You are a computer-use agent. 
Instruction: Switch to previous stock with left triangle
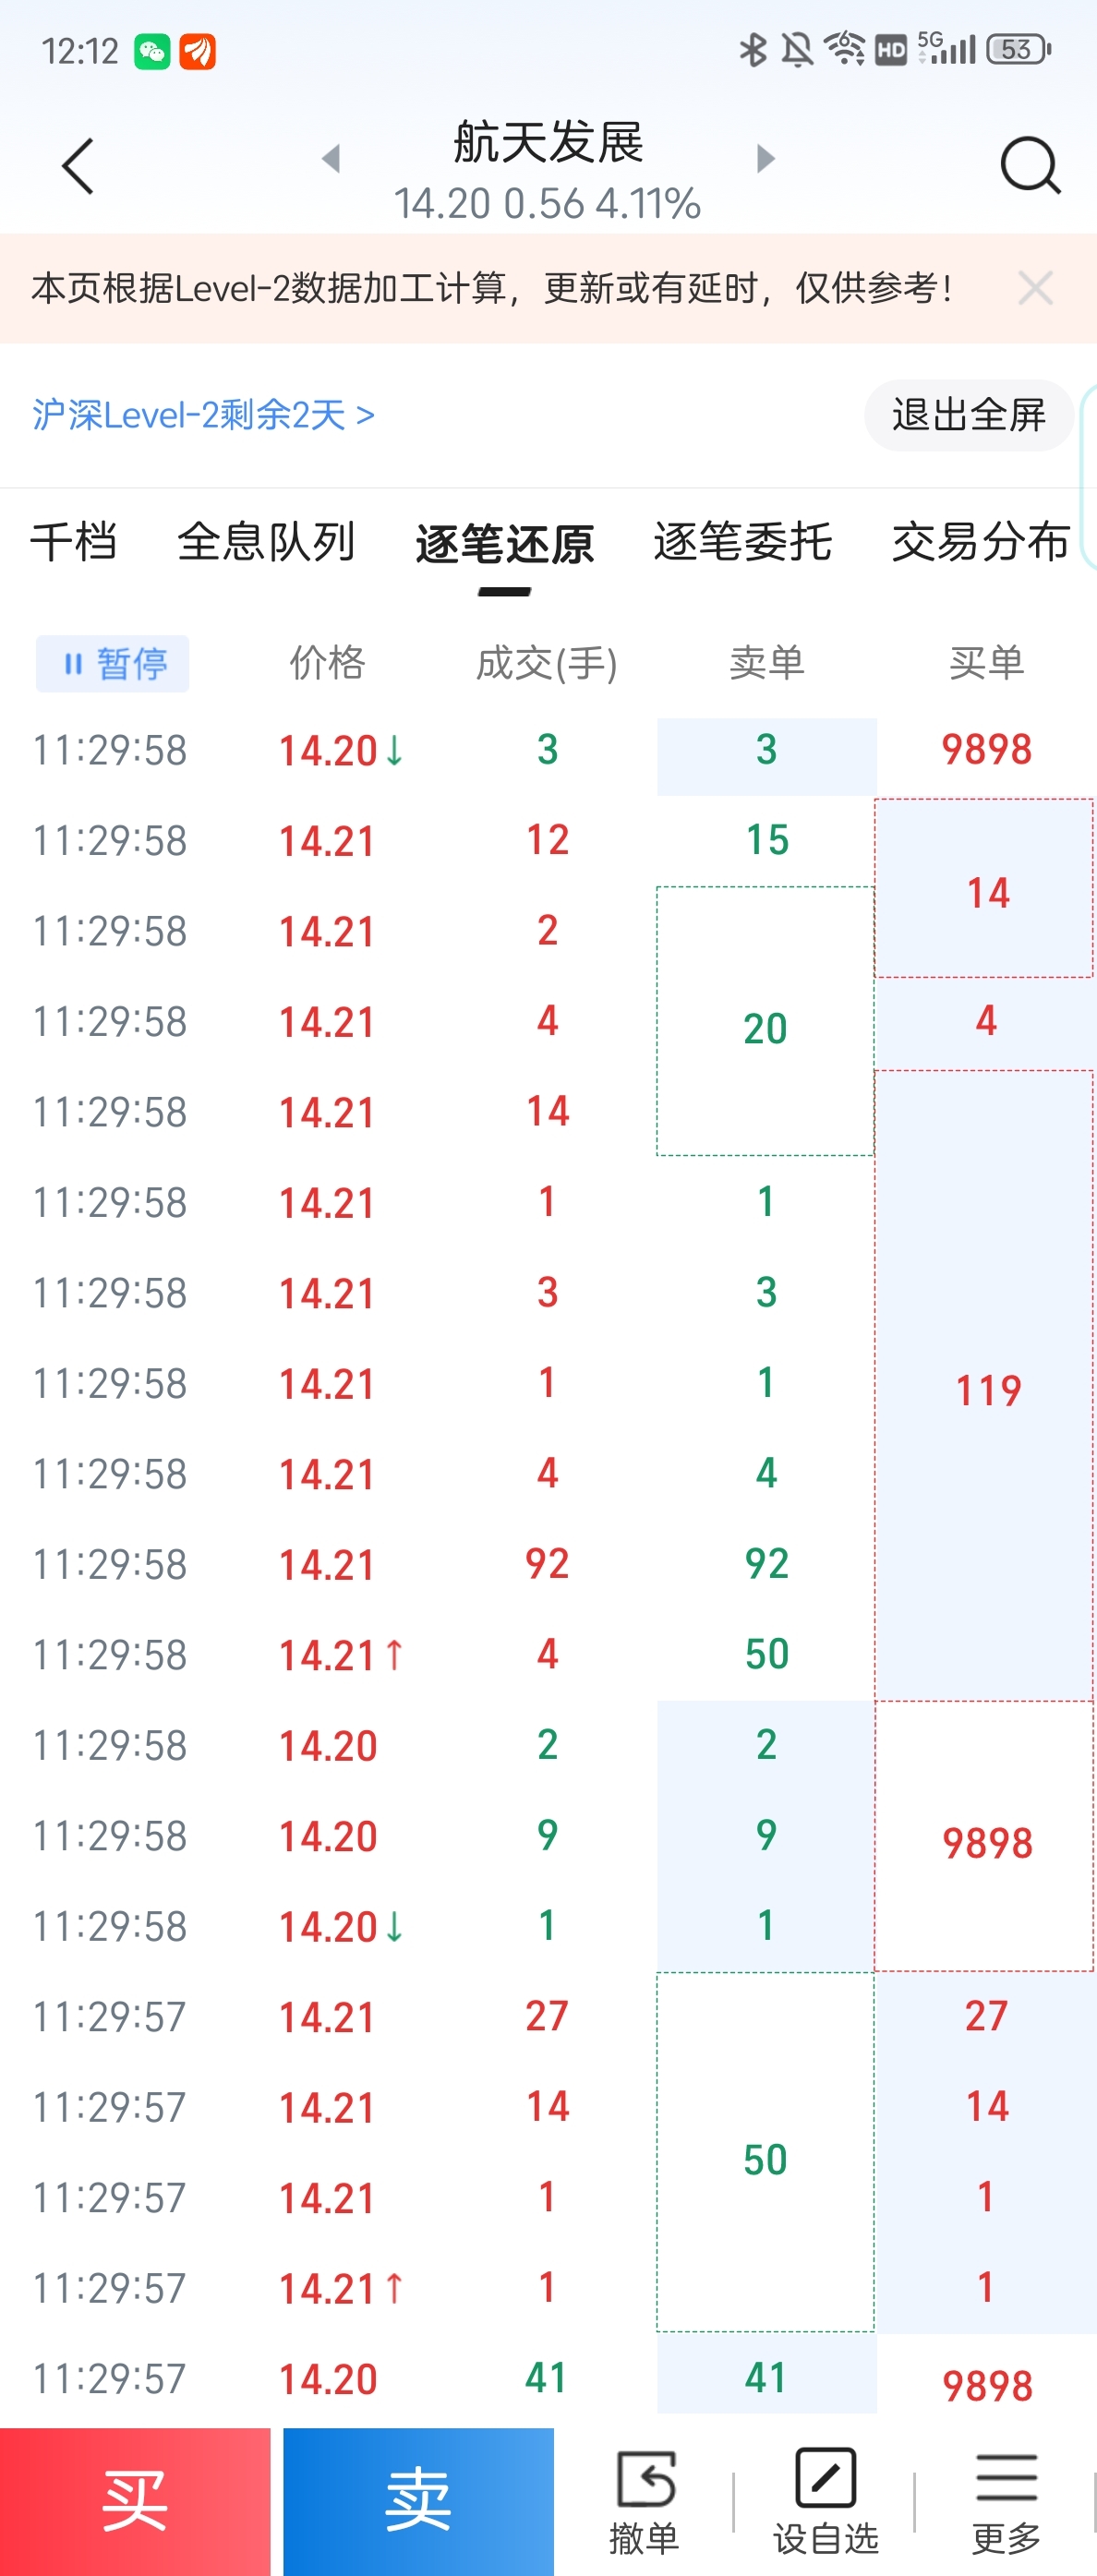click(331, 158)
